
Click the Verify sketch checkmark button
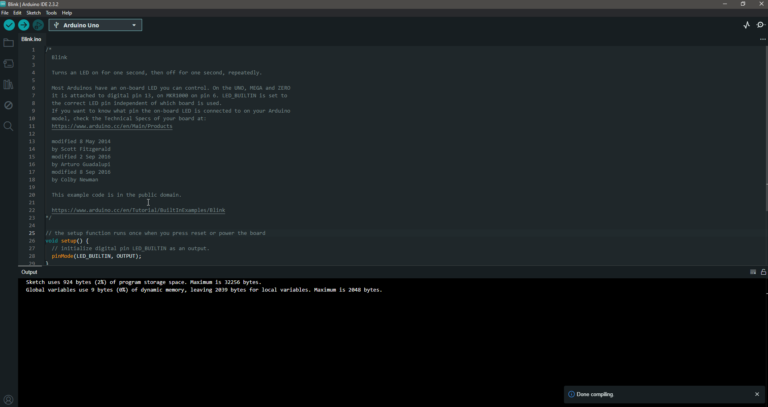[x=9, y=25]
